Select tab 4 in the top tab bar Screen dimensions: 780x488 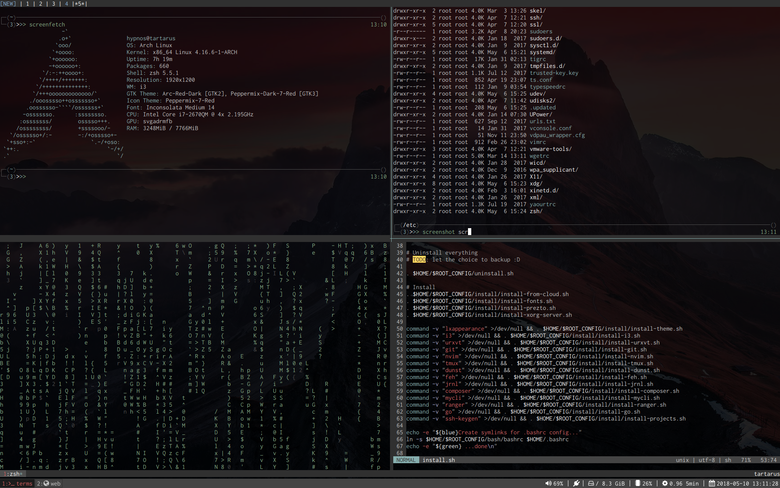66,3
